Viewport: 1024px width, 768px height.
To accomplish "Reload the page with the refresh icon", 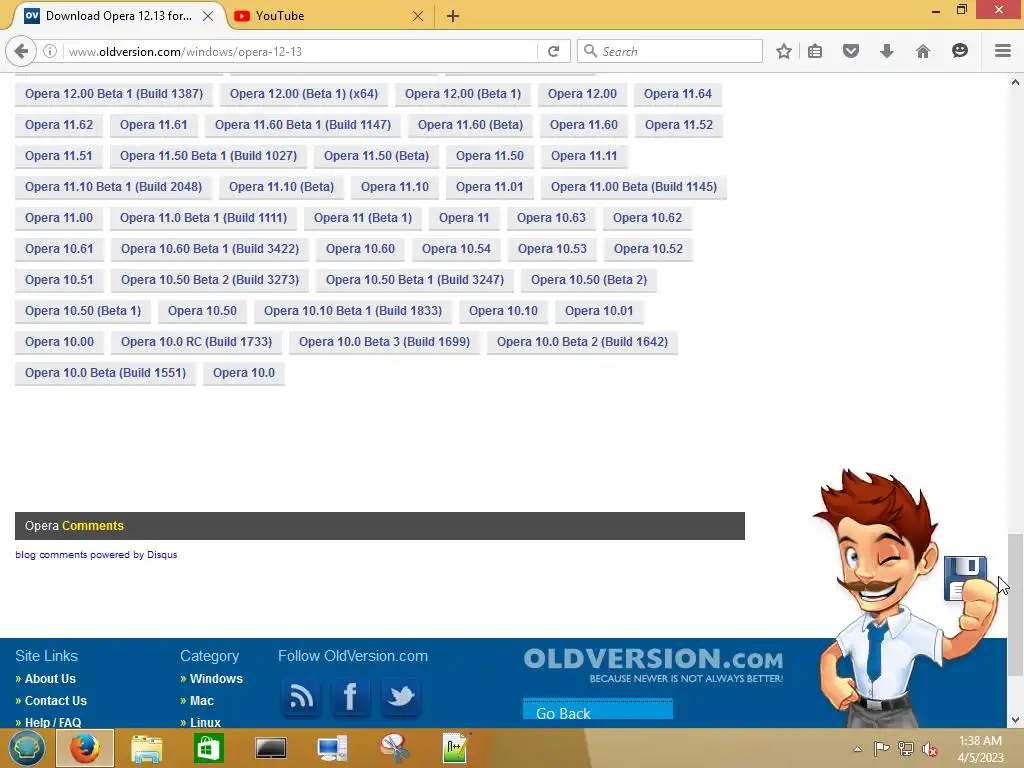I will pyautogui.click(x=553, y=51).
